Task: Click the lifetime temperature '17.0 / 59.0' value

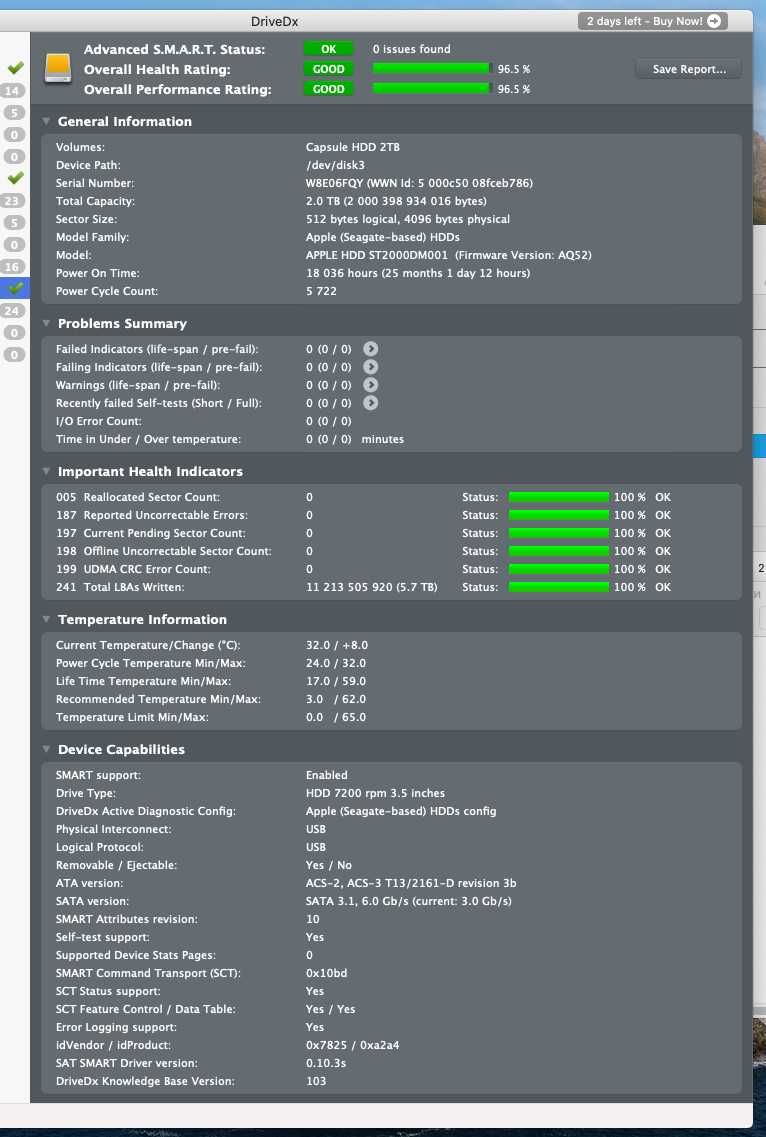Action: 336,682
